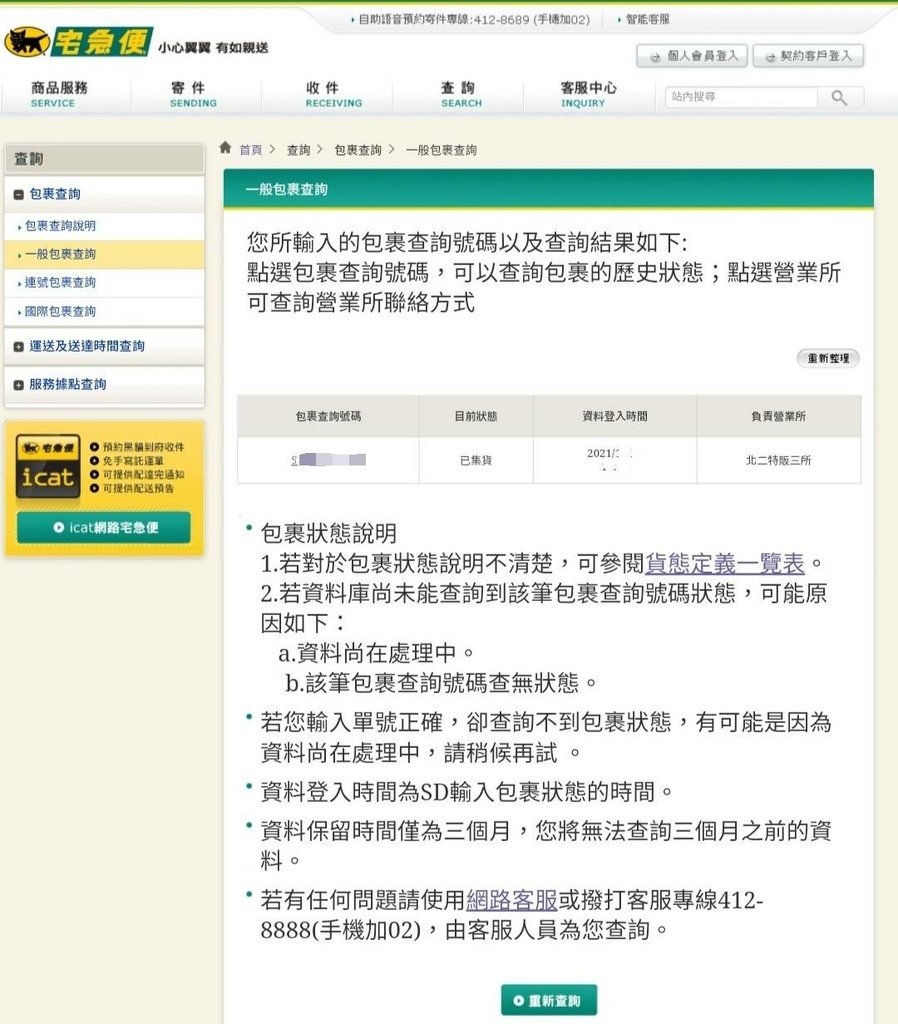
Task: Click the 資料登入時間 column header
Action: [x=615, y=417]
